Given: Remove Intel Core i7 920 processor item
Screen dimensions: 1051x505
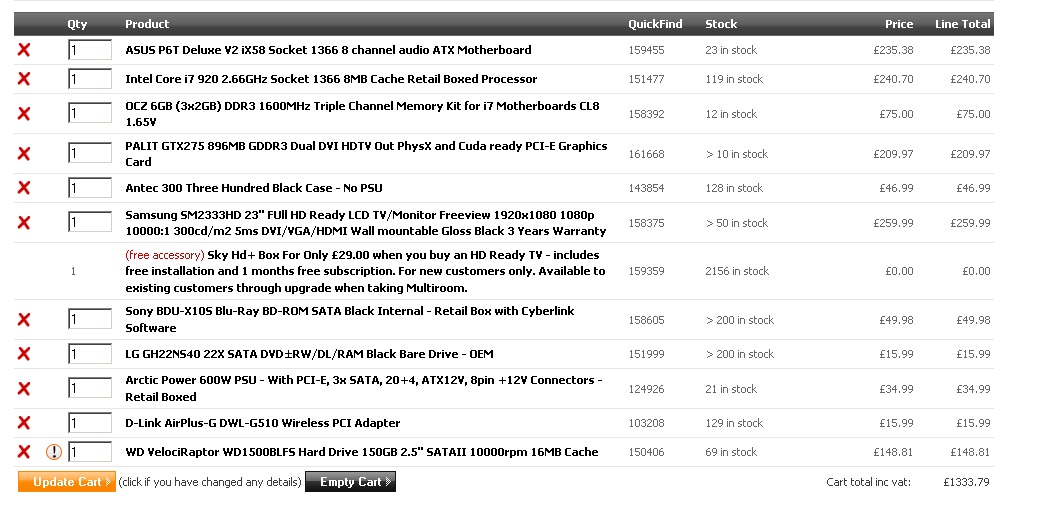Looking at the screenshot, I should [x=23, y=79].
